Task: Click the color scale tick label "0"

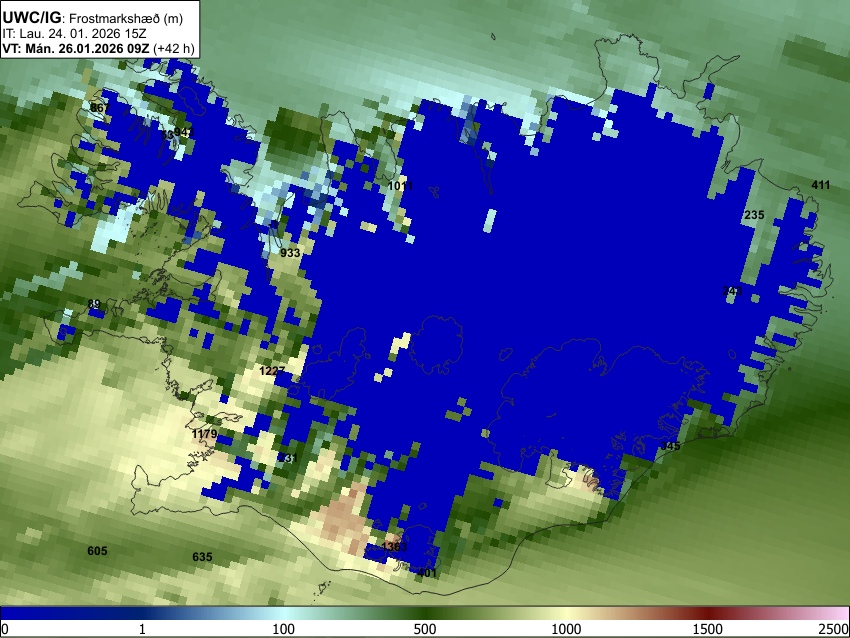Action: (x=5, y=629)
